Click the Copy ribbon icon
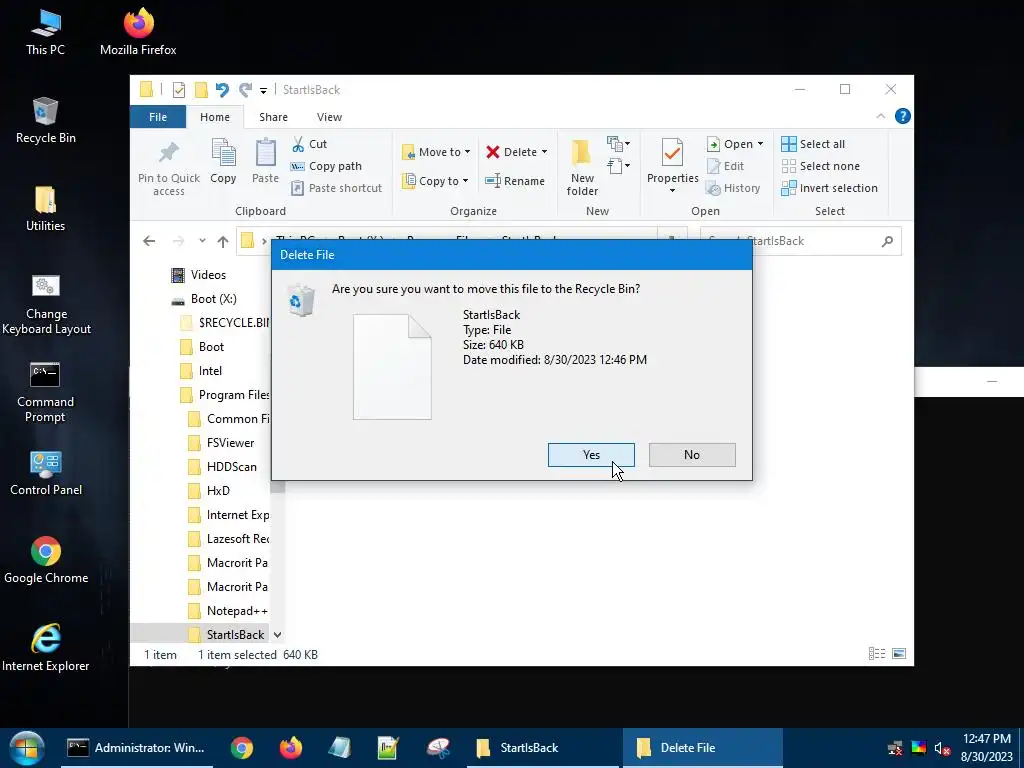Image resolution: width=1024 pixels, height=768 pixels. point(223,153)
